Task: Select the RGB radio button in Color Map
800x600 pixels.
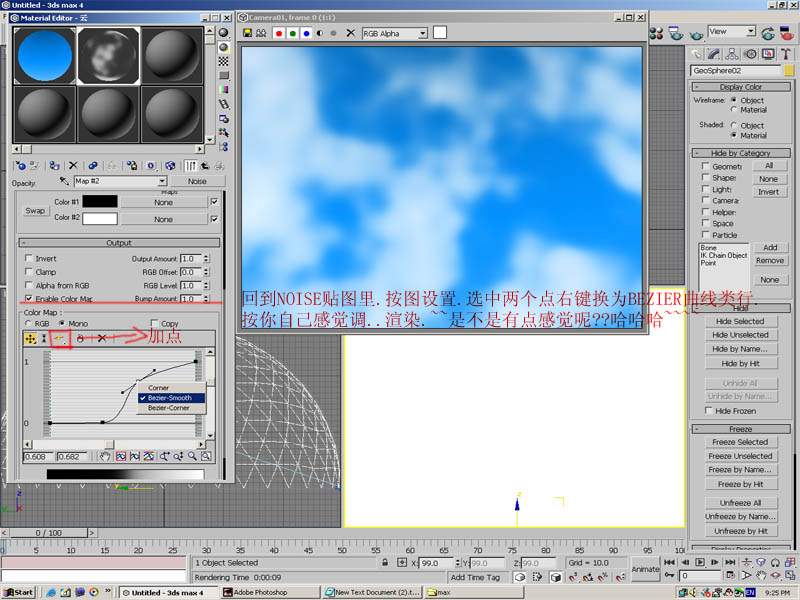Action: [29, 324]
